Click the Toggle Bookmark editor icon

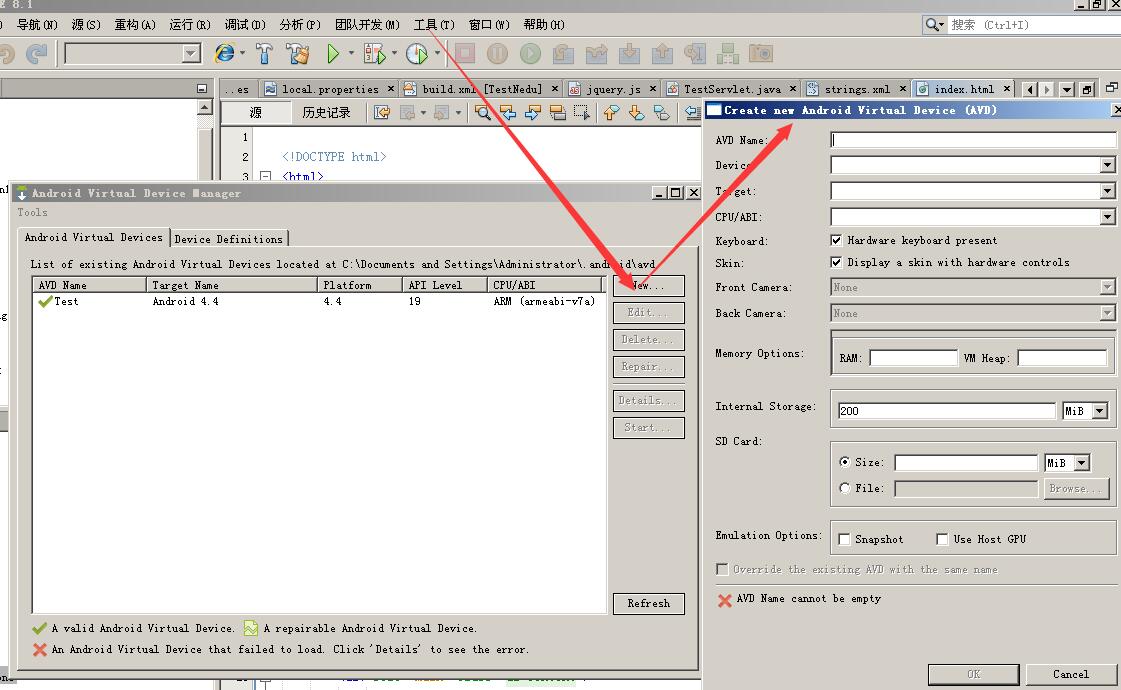pyautogui.click(x=661, y=112)
